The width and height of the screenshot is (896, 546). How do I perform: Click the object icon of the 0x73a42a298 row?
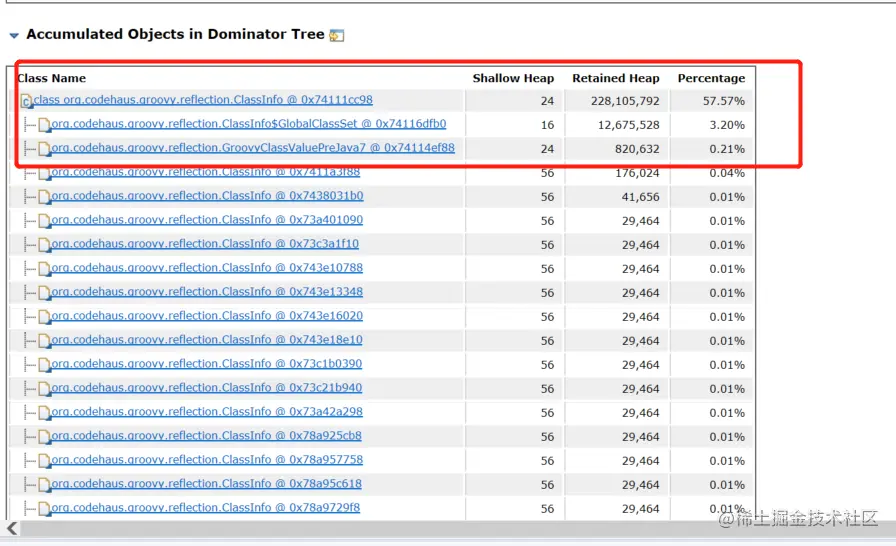coord(45,413)
